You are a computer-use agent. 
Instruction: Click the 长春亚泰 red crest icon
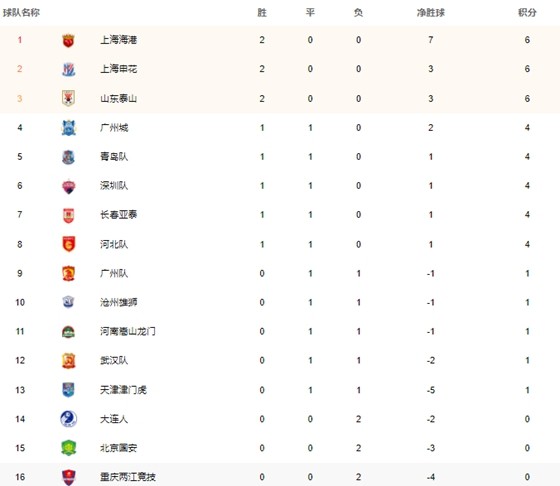(68, 215)
